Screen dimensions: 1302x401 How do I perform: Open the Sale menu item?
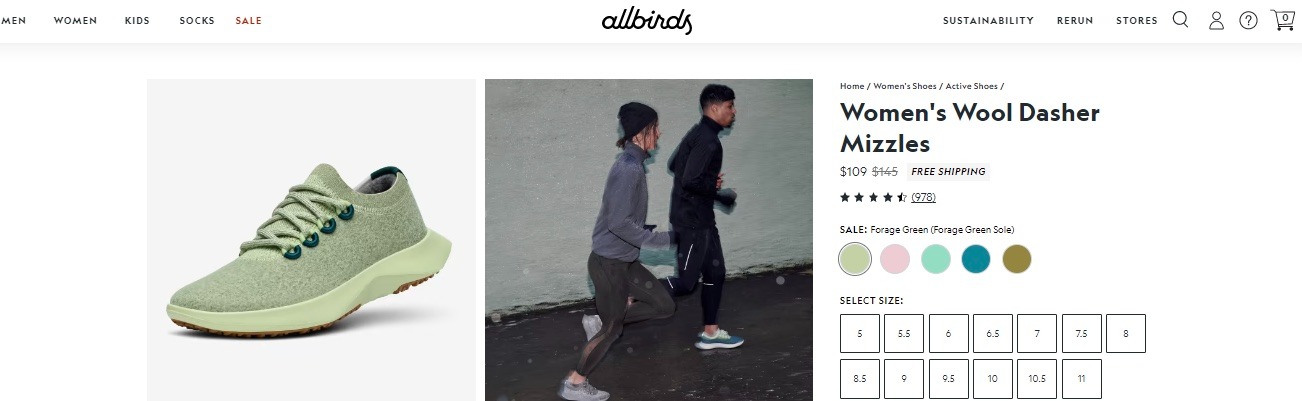coord(248,21)
